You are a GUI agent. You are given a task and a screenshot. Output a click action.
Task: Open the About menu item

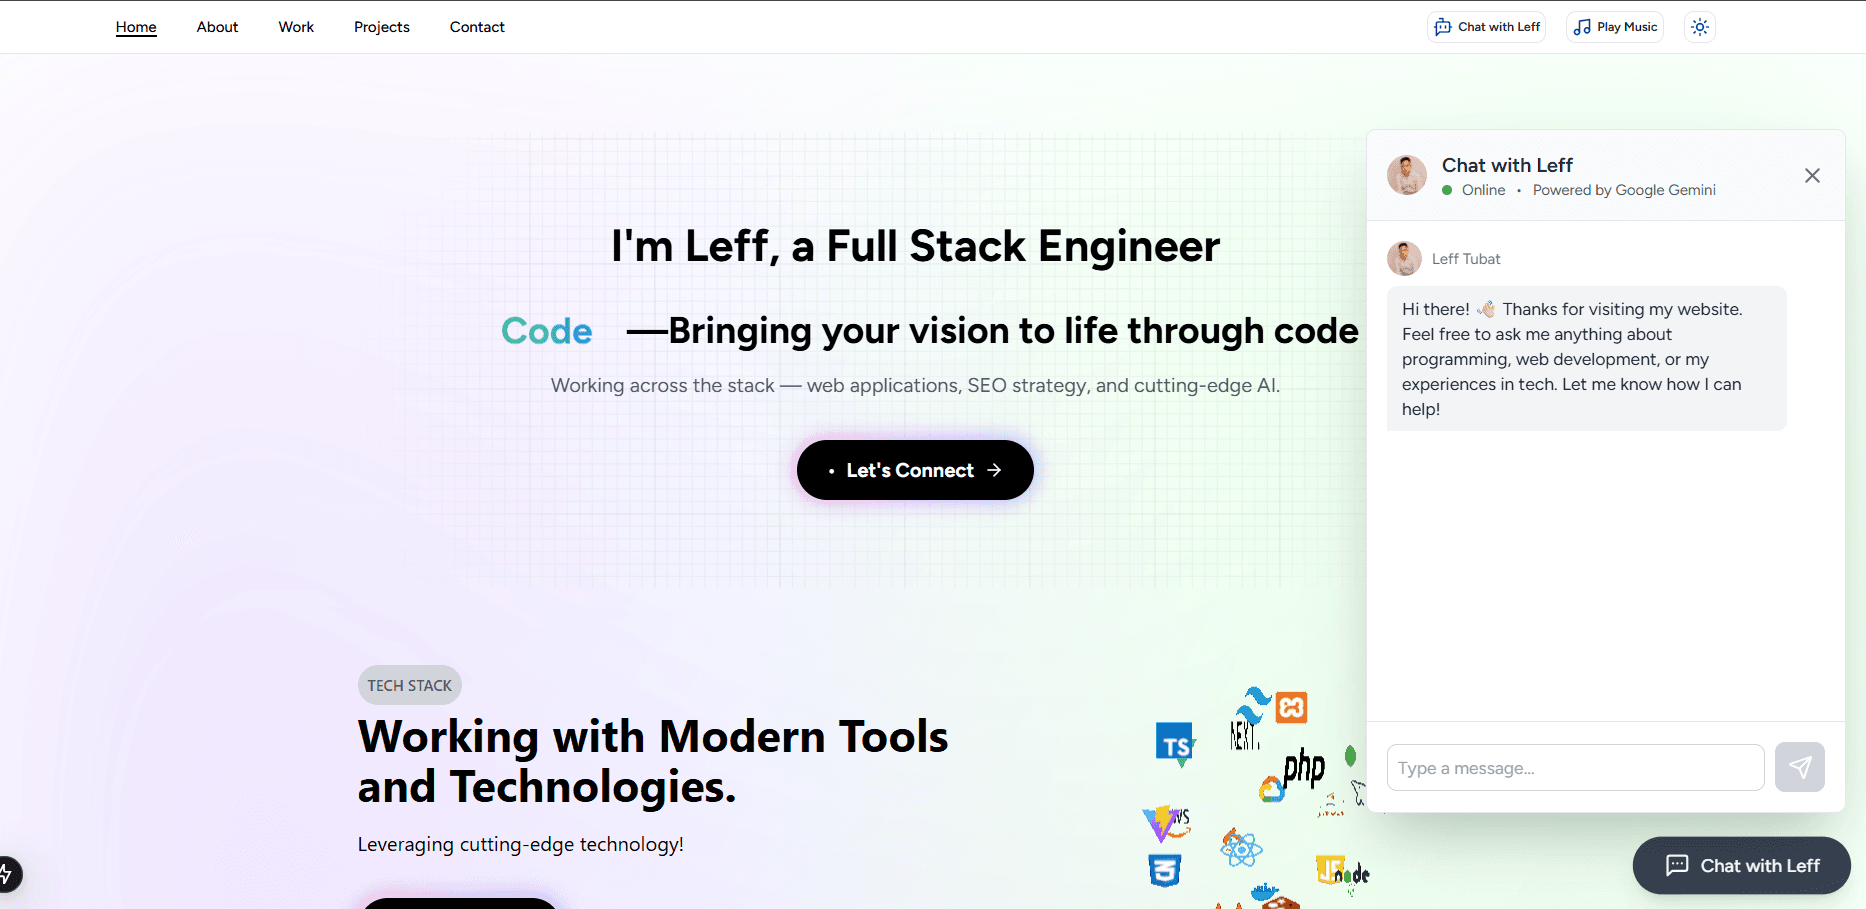pos(217,27)
